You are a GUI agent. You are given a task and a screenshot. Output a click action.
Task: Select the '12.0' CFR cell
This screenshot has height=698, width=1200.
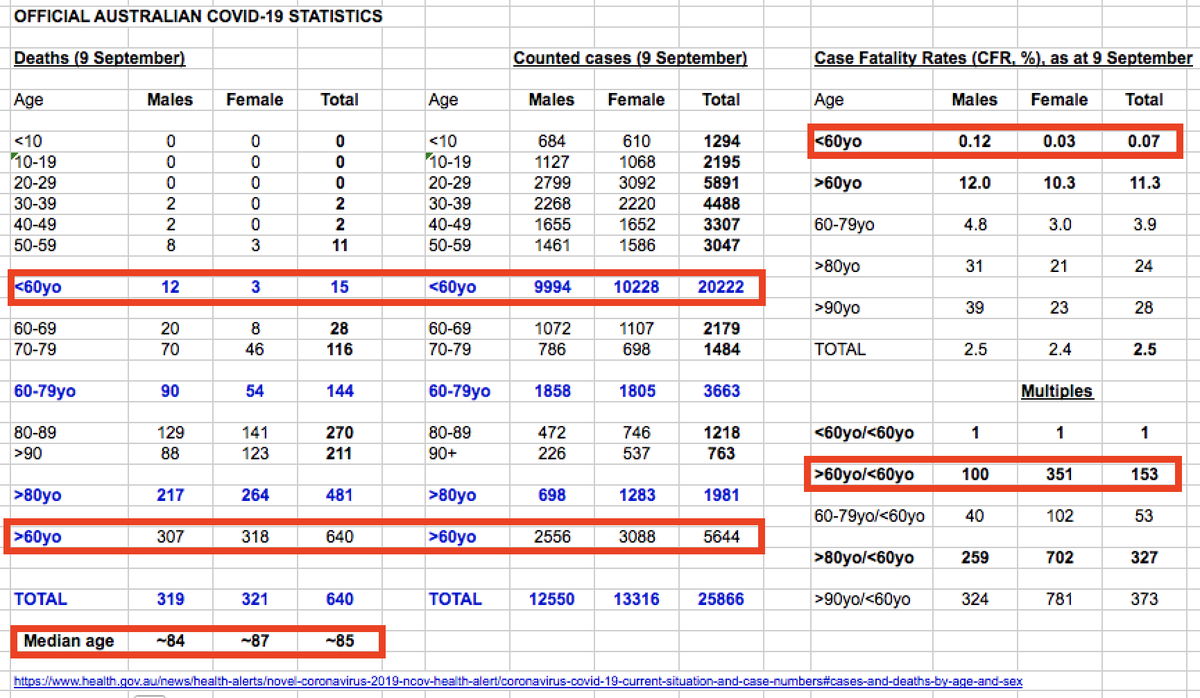point(975,183)
